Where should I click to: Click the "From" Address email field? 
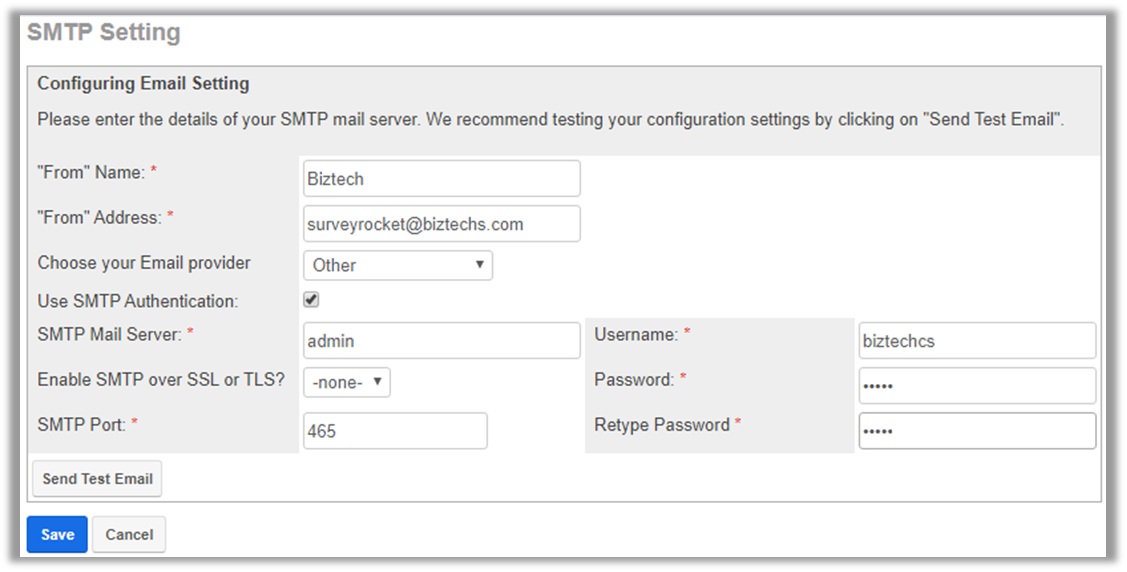coord(441,224)
